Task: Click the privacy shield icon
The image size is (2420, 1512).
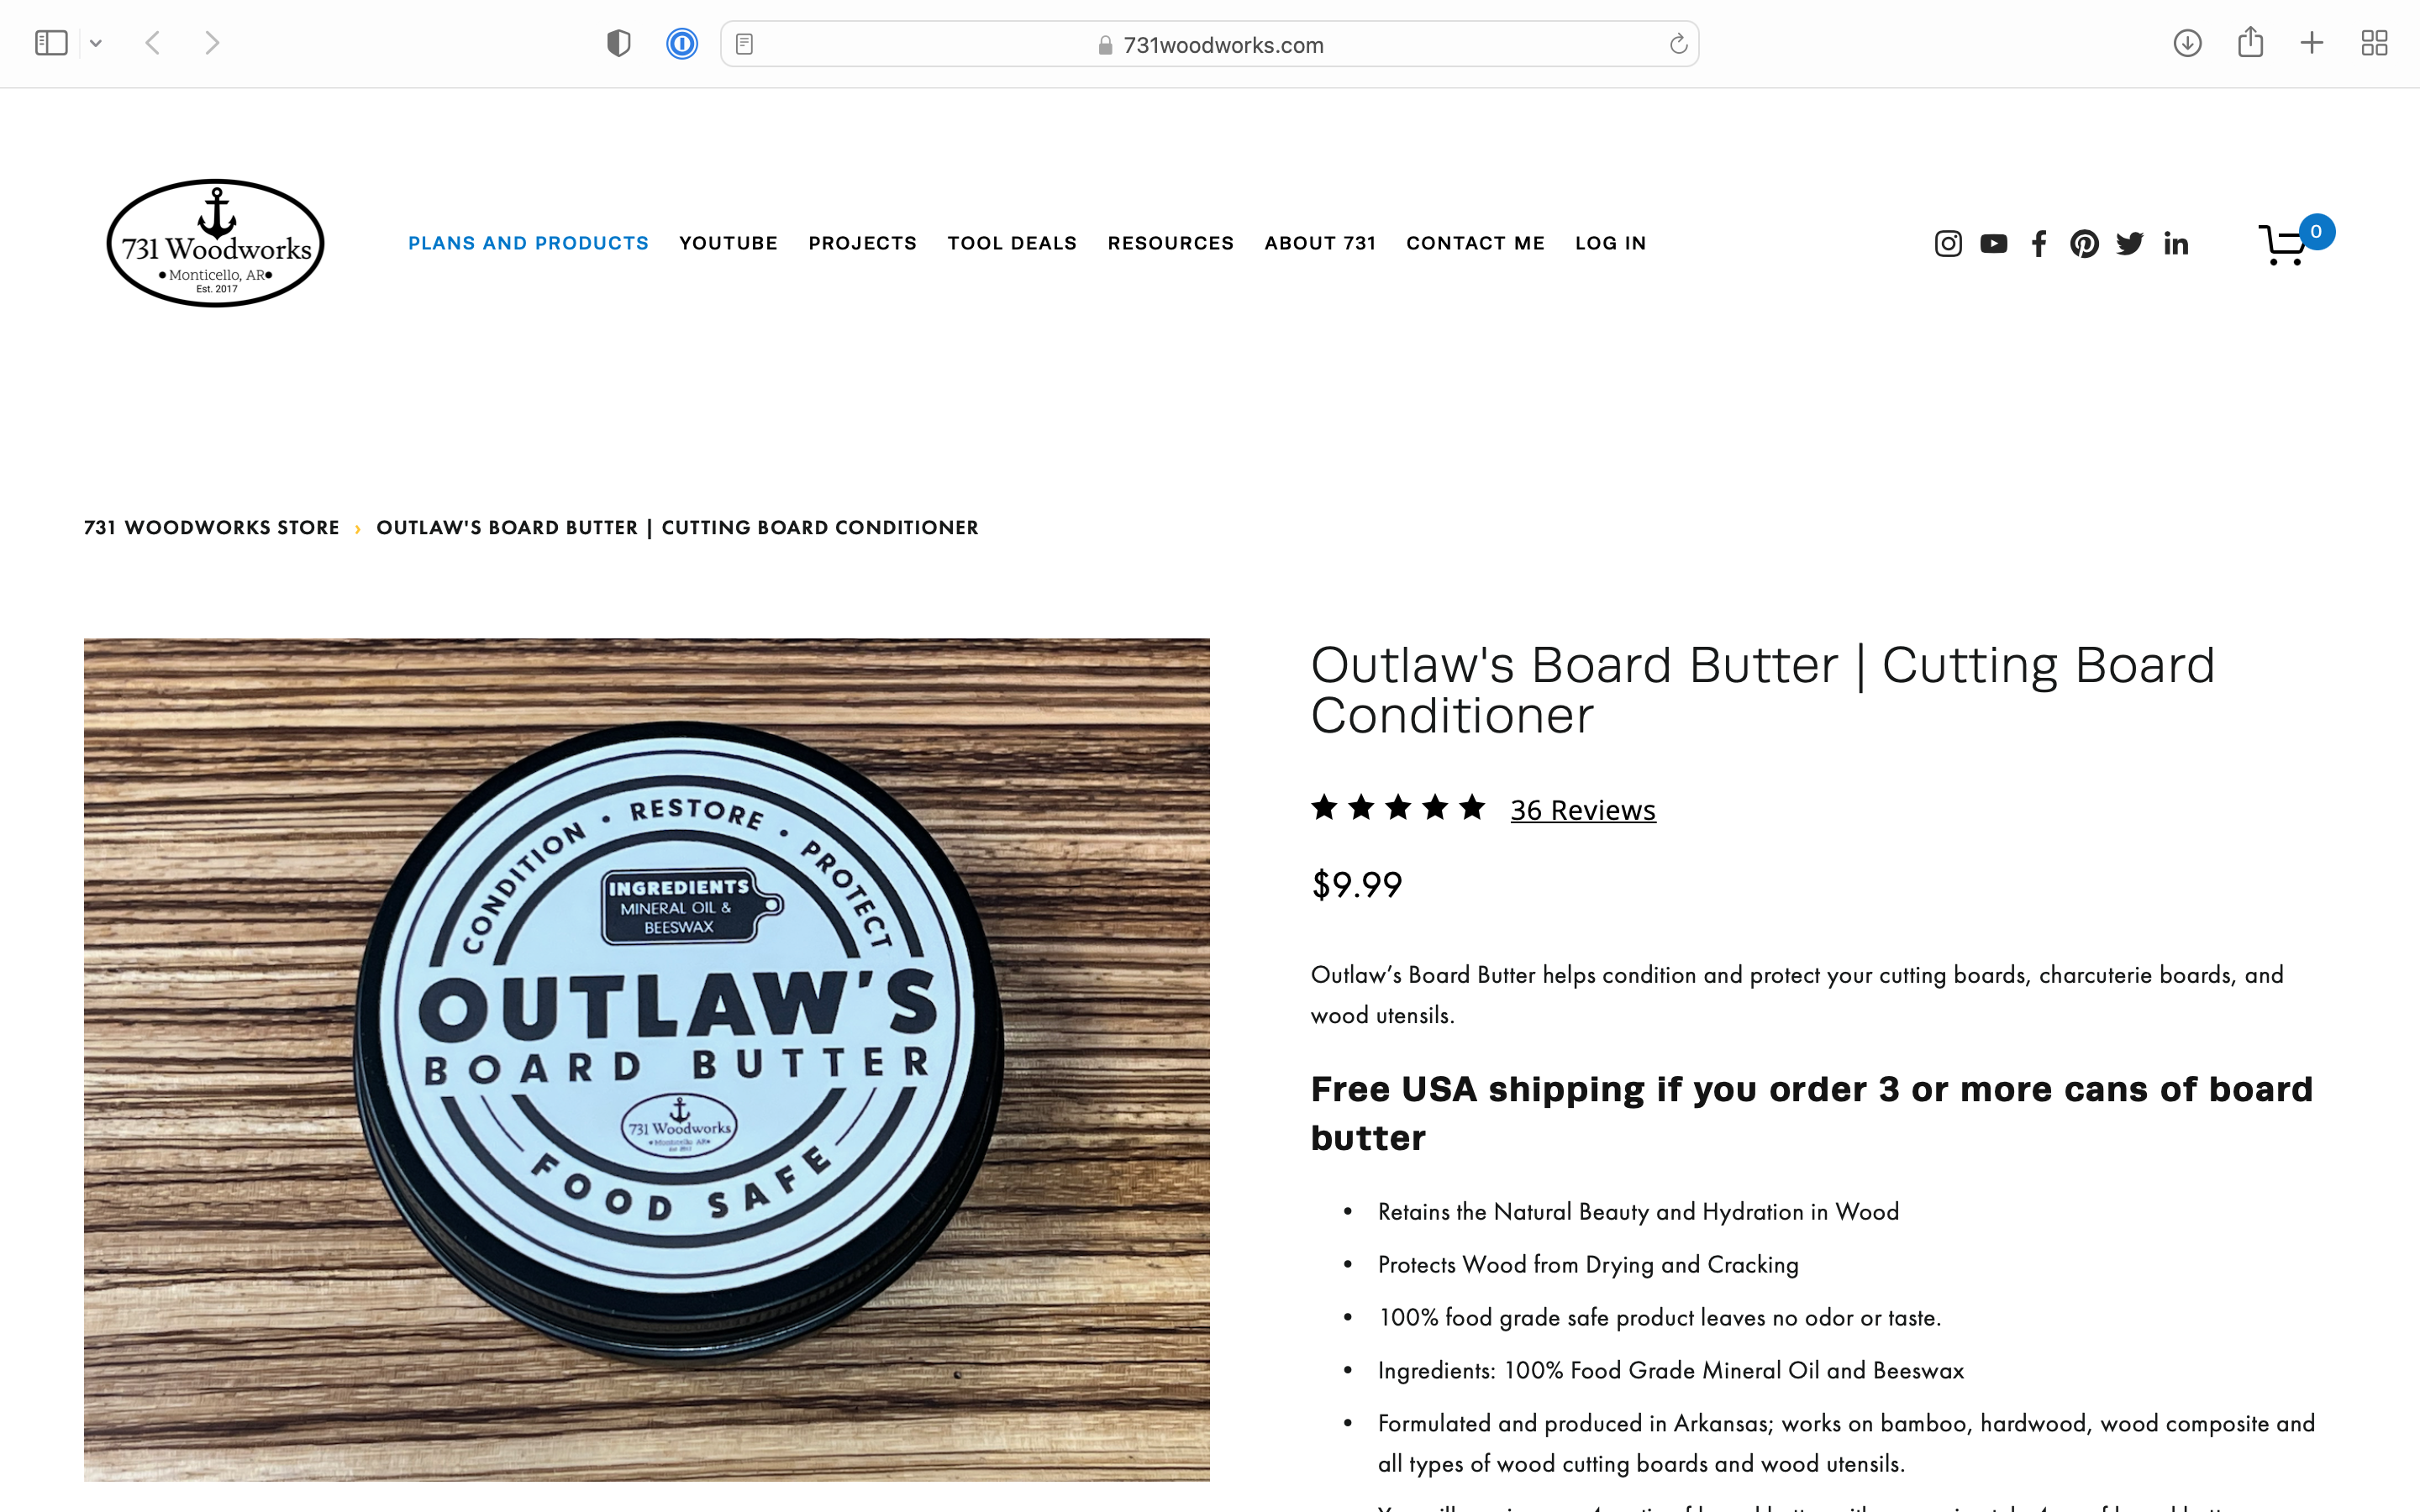Action: [619, 44]
